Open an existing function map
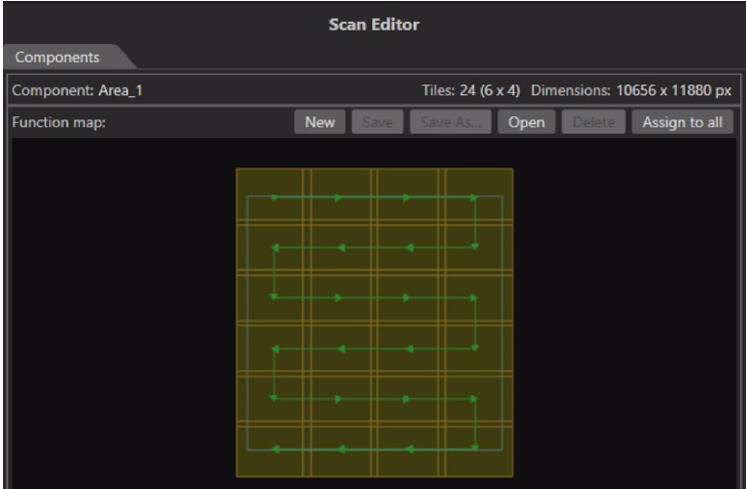 coord(526,123)
